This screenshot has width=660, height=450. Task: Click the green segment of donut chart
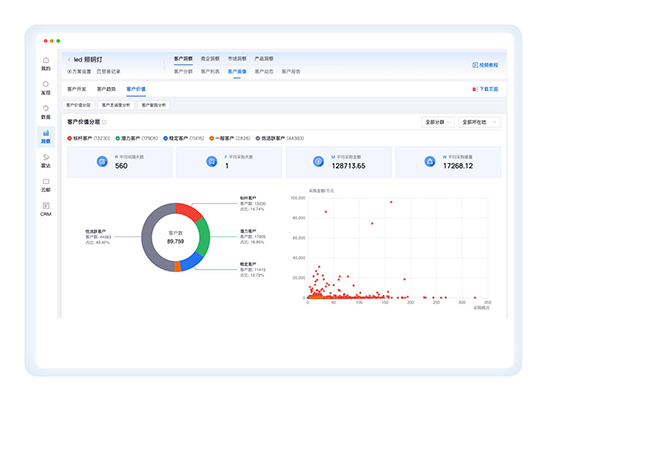coord(203,237)
